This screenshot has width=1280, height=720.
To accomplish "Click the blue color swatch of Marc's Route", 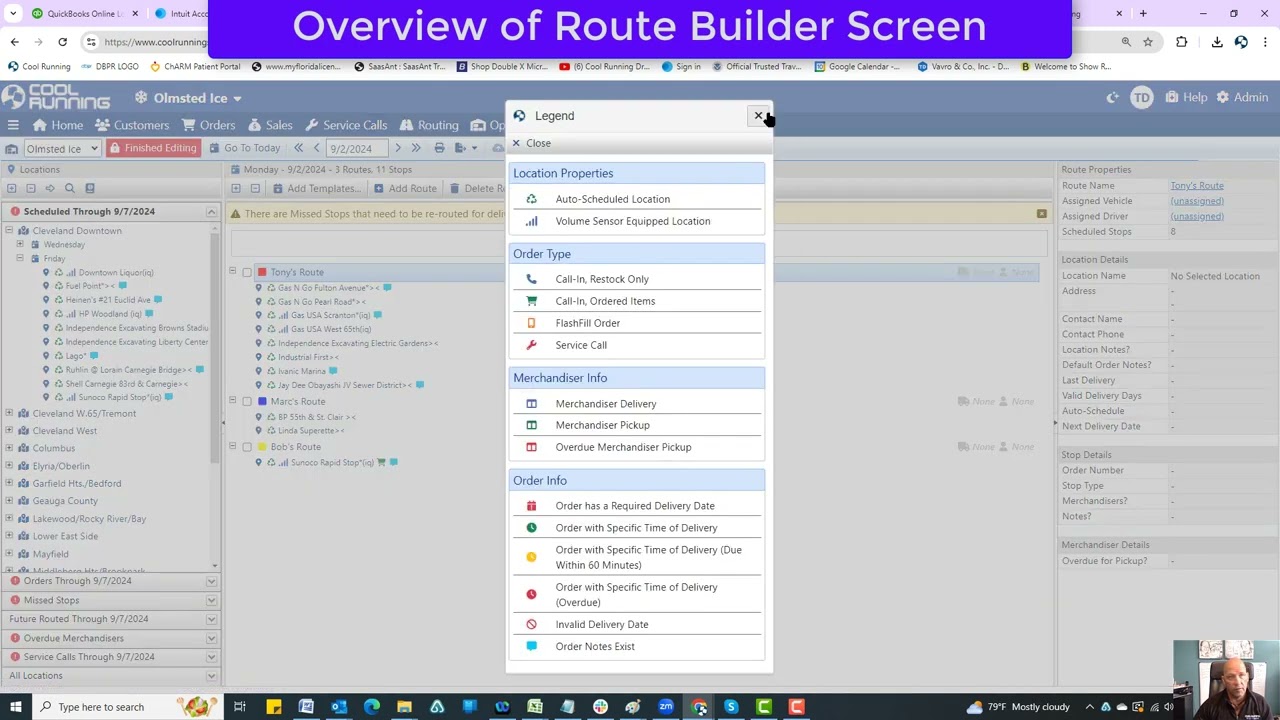I will tap(262, 402).
